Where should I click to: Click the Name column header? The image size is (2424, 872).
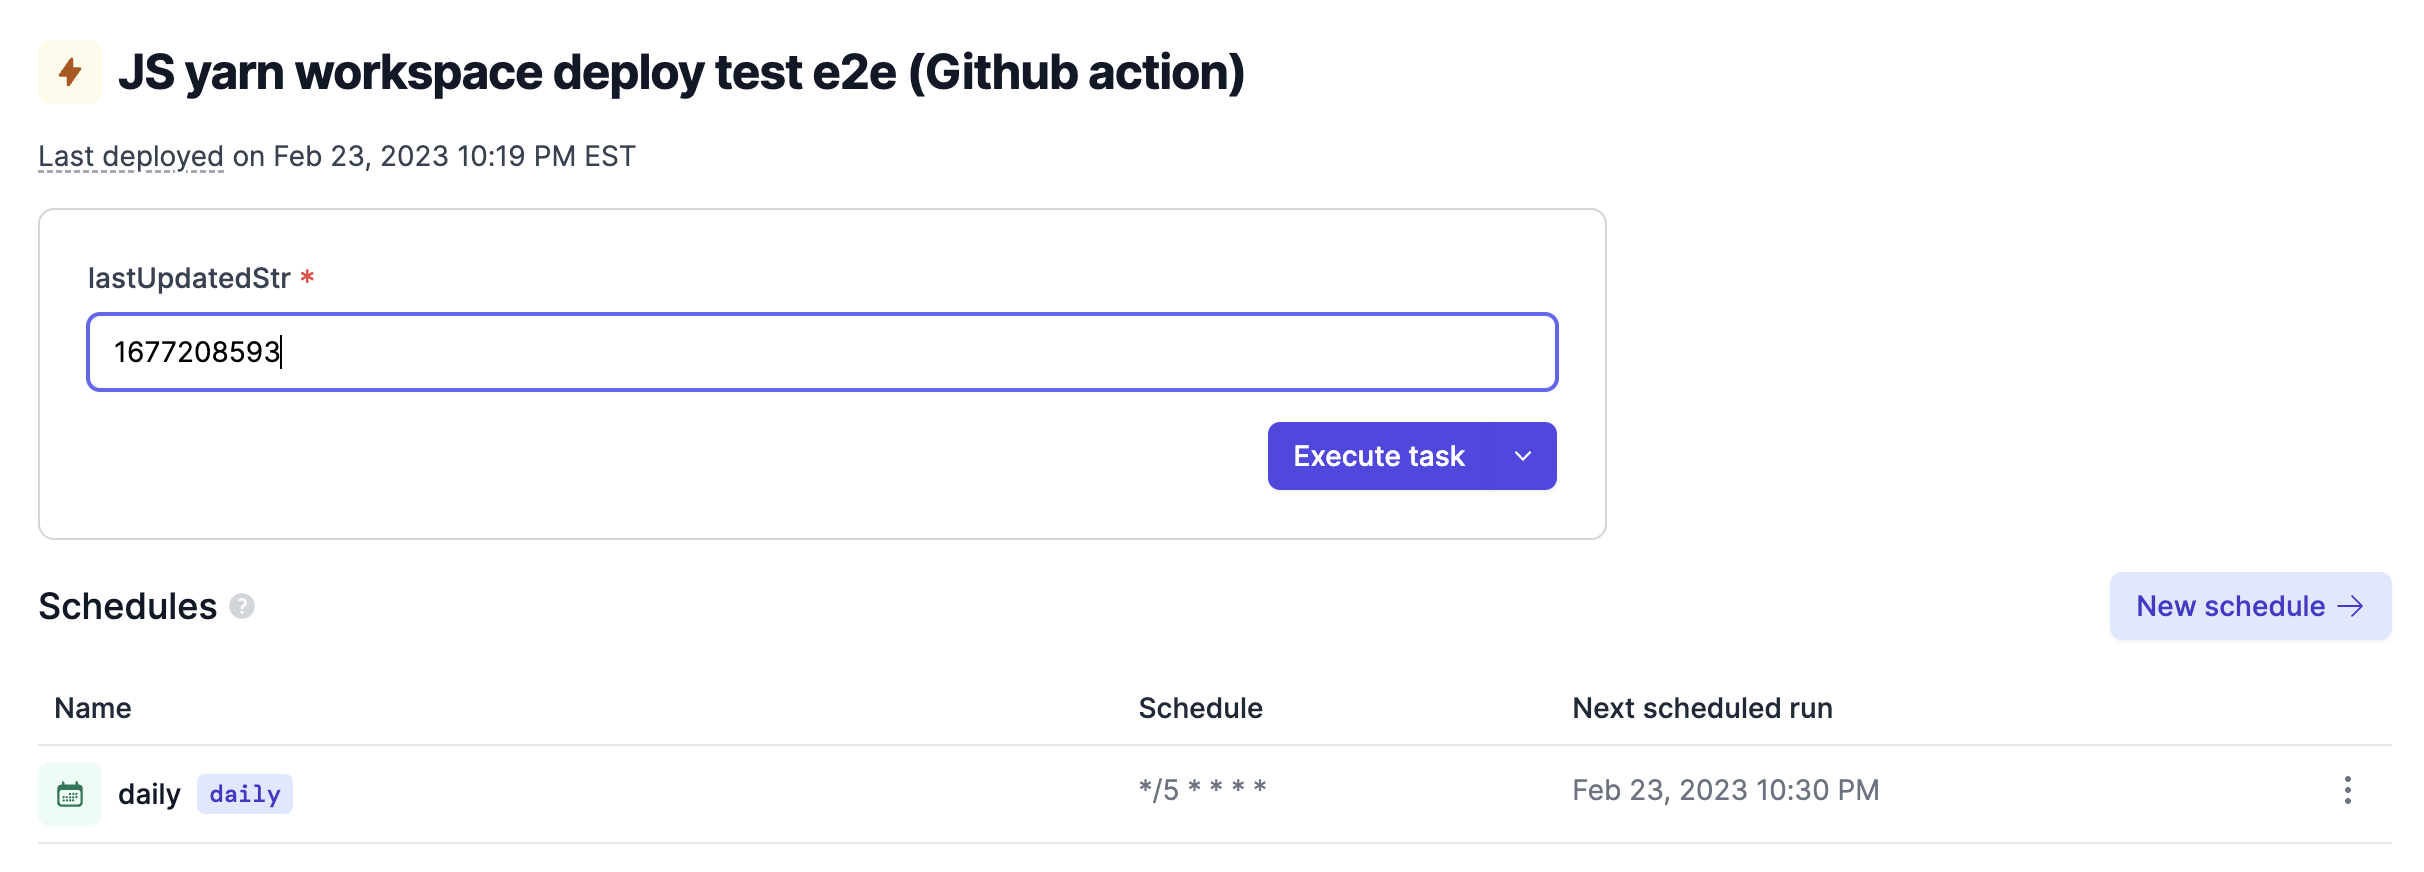pyautogui.click(x=93, y=708)
